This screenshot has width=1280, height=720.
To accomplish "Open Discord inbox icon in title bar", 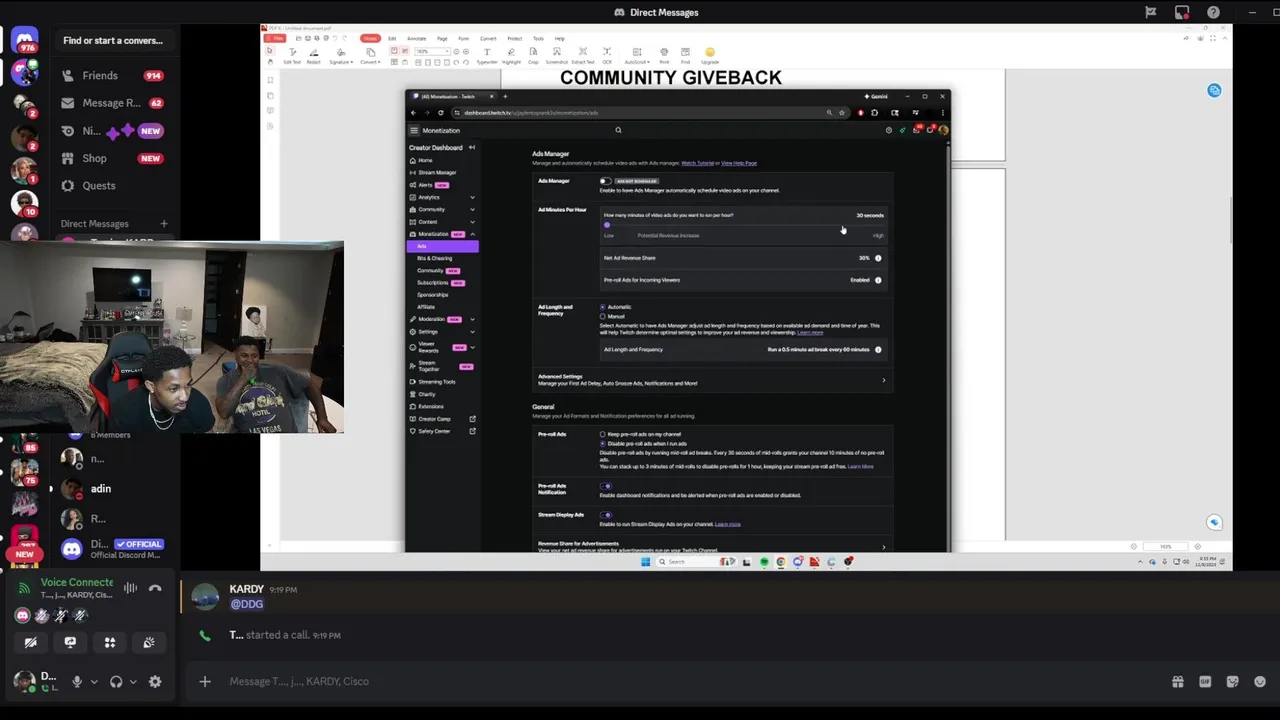I will pos(1182,12).
